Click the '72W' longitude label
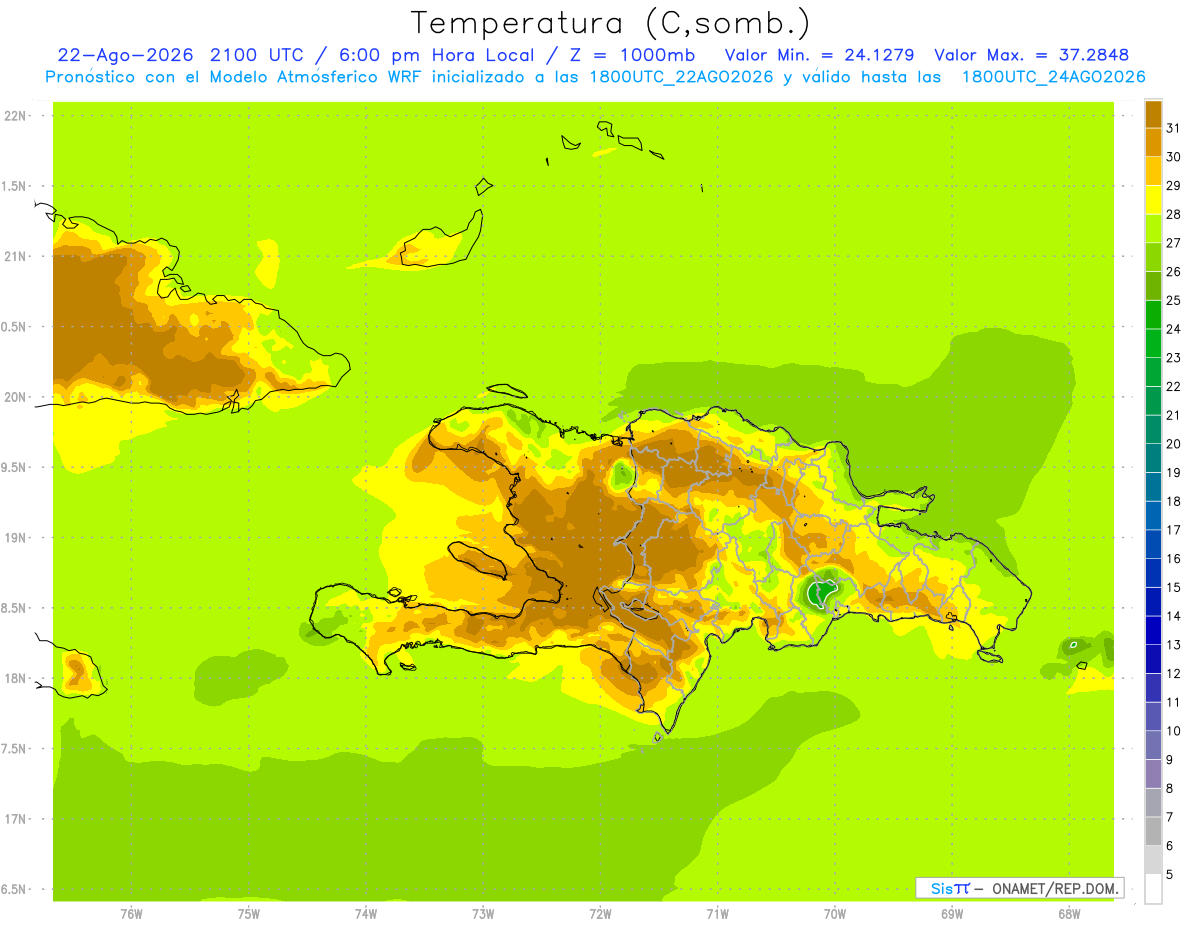Image resolution: width=1200 pixels, height=927 pixels. click(600, 914)
